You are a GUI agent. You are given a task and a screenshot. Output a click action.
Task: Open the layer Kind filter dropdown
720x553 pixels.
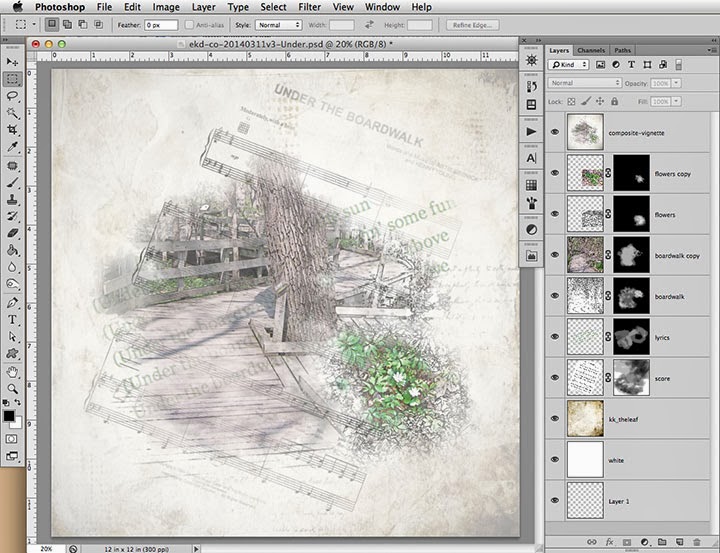[568, 65]
